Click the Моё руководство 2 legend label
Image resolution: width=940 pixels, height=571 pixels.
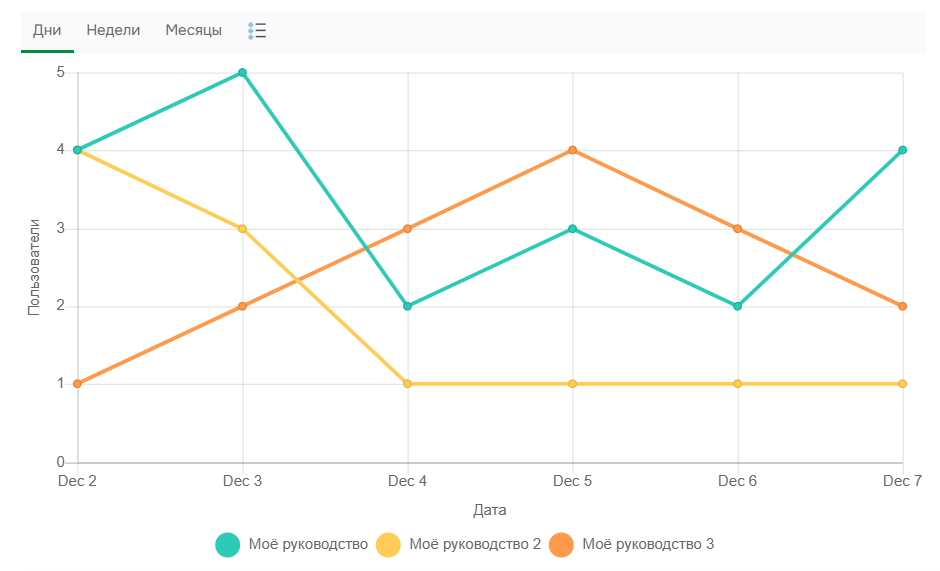coord(475,545)
